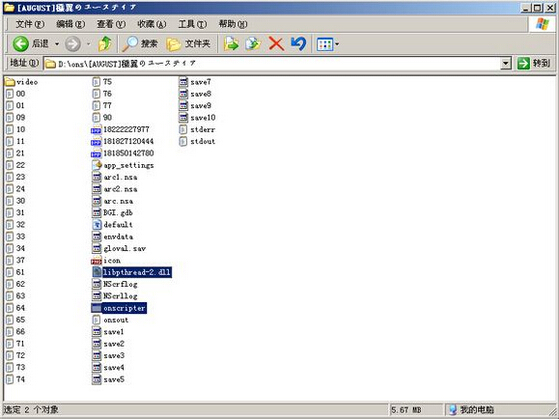The height and width of the screenshot is (420, 559).
Task: Open the Search magnifier tool
Action: pos(140,44)
